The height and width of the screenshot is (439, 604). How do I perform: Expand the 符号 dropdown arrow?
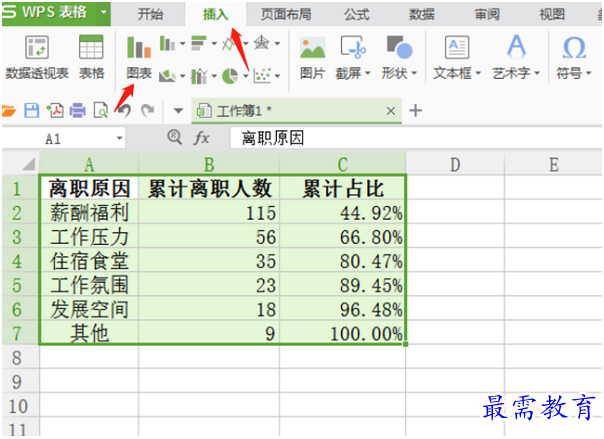[588, 73]
